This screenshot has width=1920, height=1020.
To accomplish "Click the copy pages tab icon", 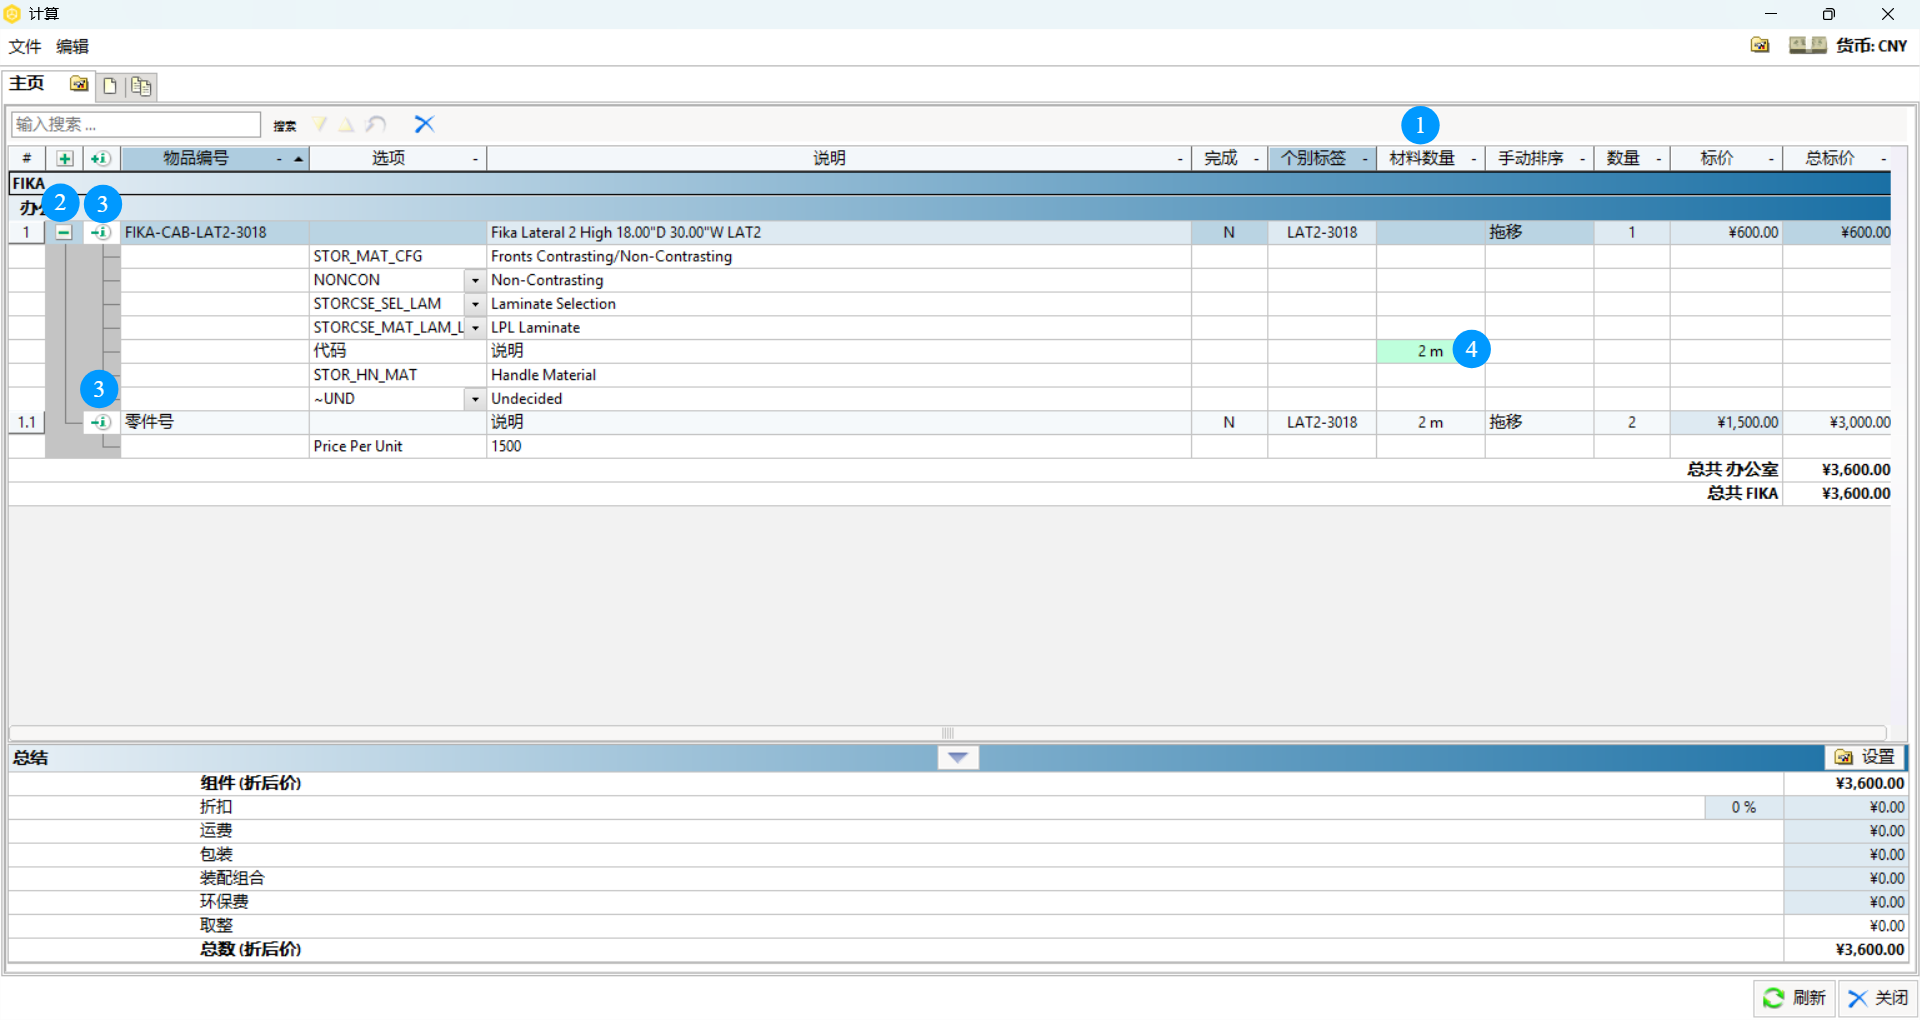I will 141,86.
